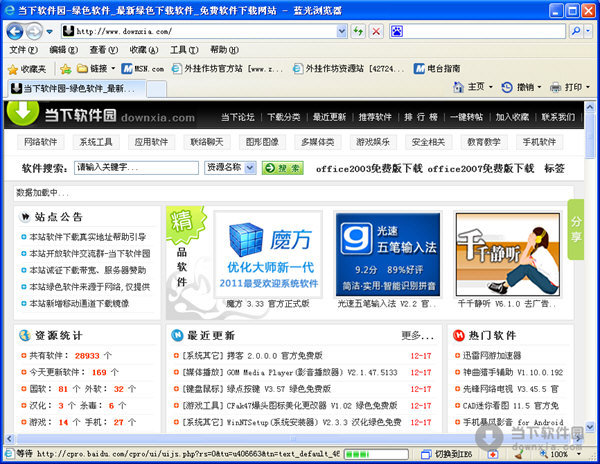Screen dimensions: 600x464
Task: Select the 当下软件园 browser tab
Action: click(x=77, y=89)
